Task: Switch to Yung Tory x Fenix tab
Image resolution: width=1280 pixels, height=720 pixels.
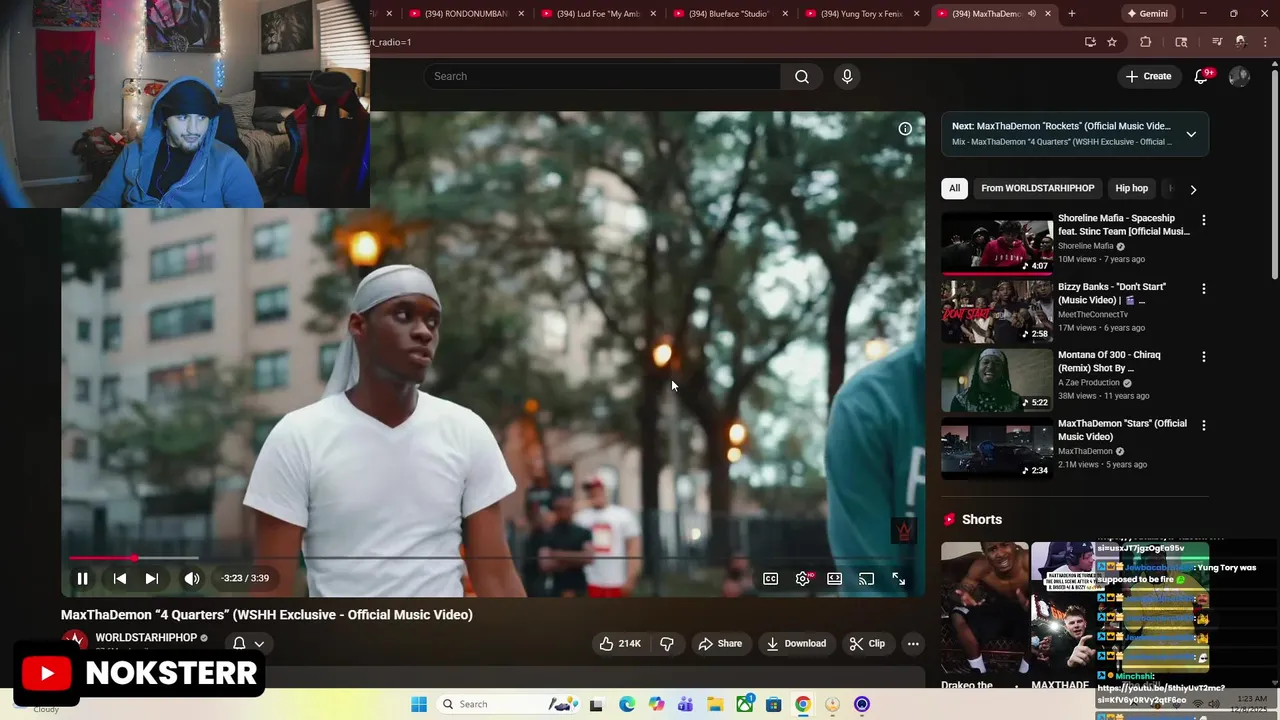Action: tap(862, 13)
